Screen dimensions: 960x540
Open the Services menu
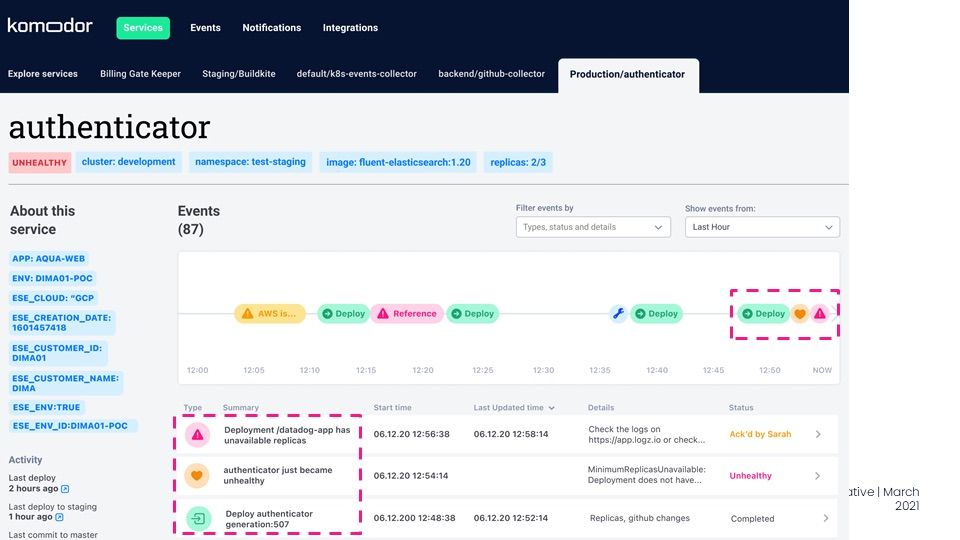click(x=143, y=28)
